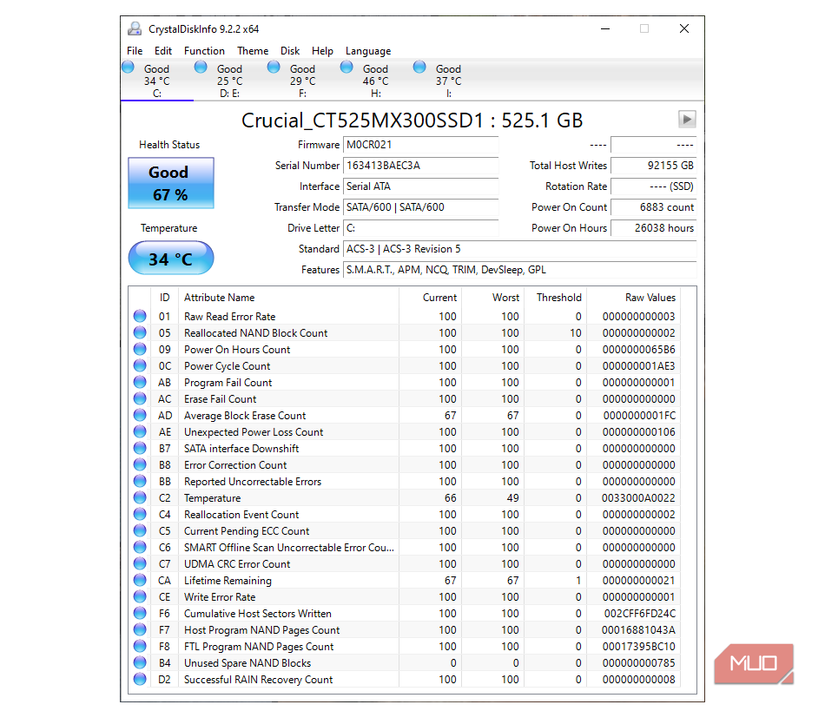Click the Good 67 % health status button
Screen dimensions: 825x716
(171, 183)
